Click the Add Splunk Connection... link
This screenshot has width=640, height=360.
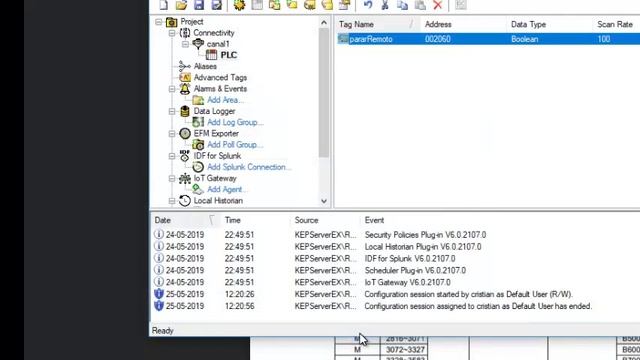(249, 167)
